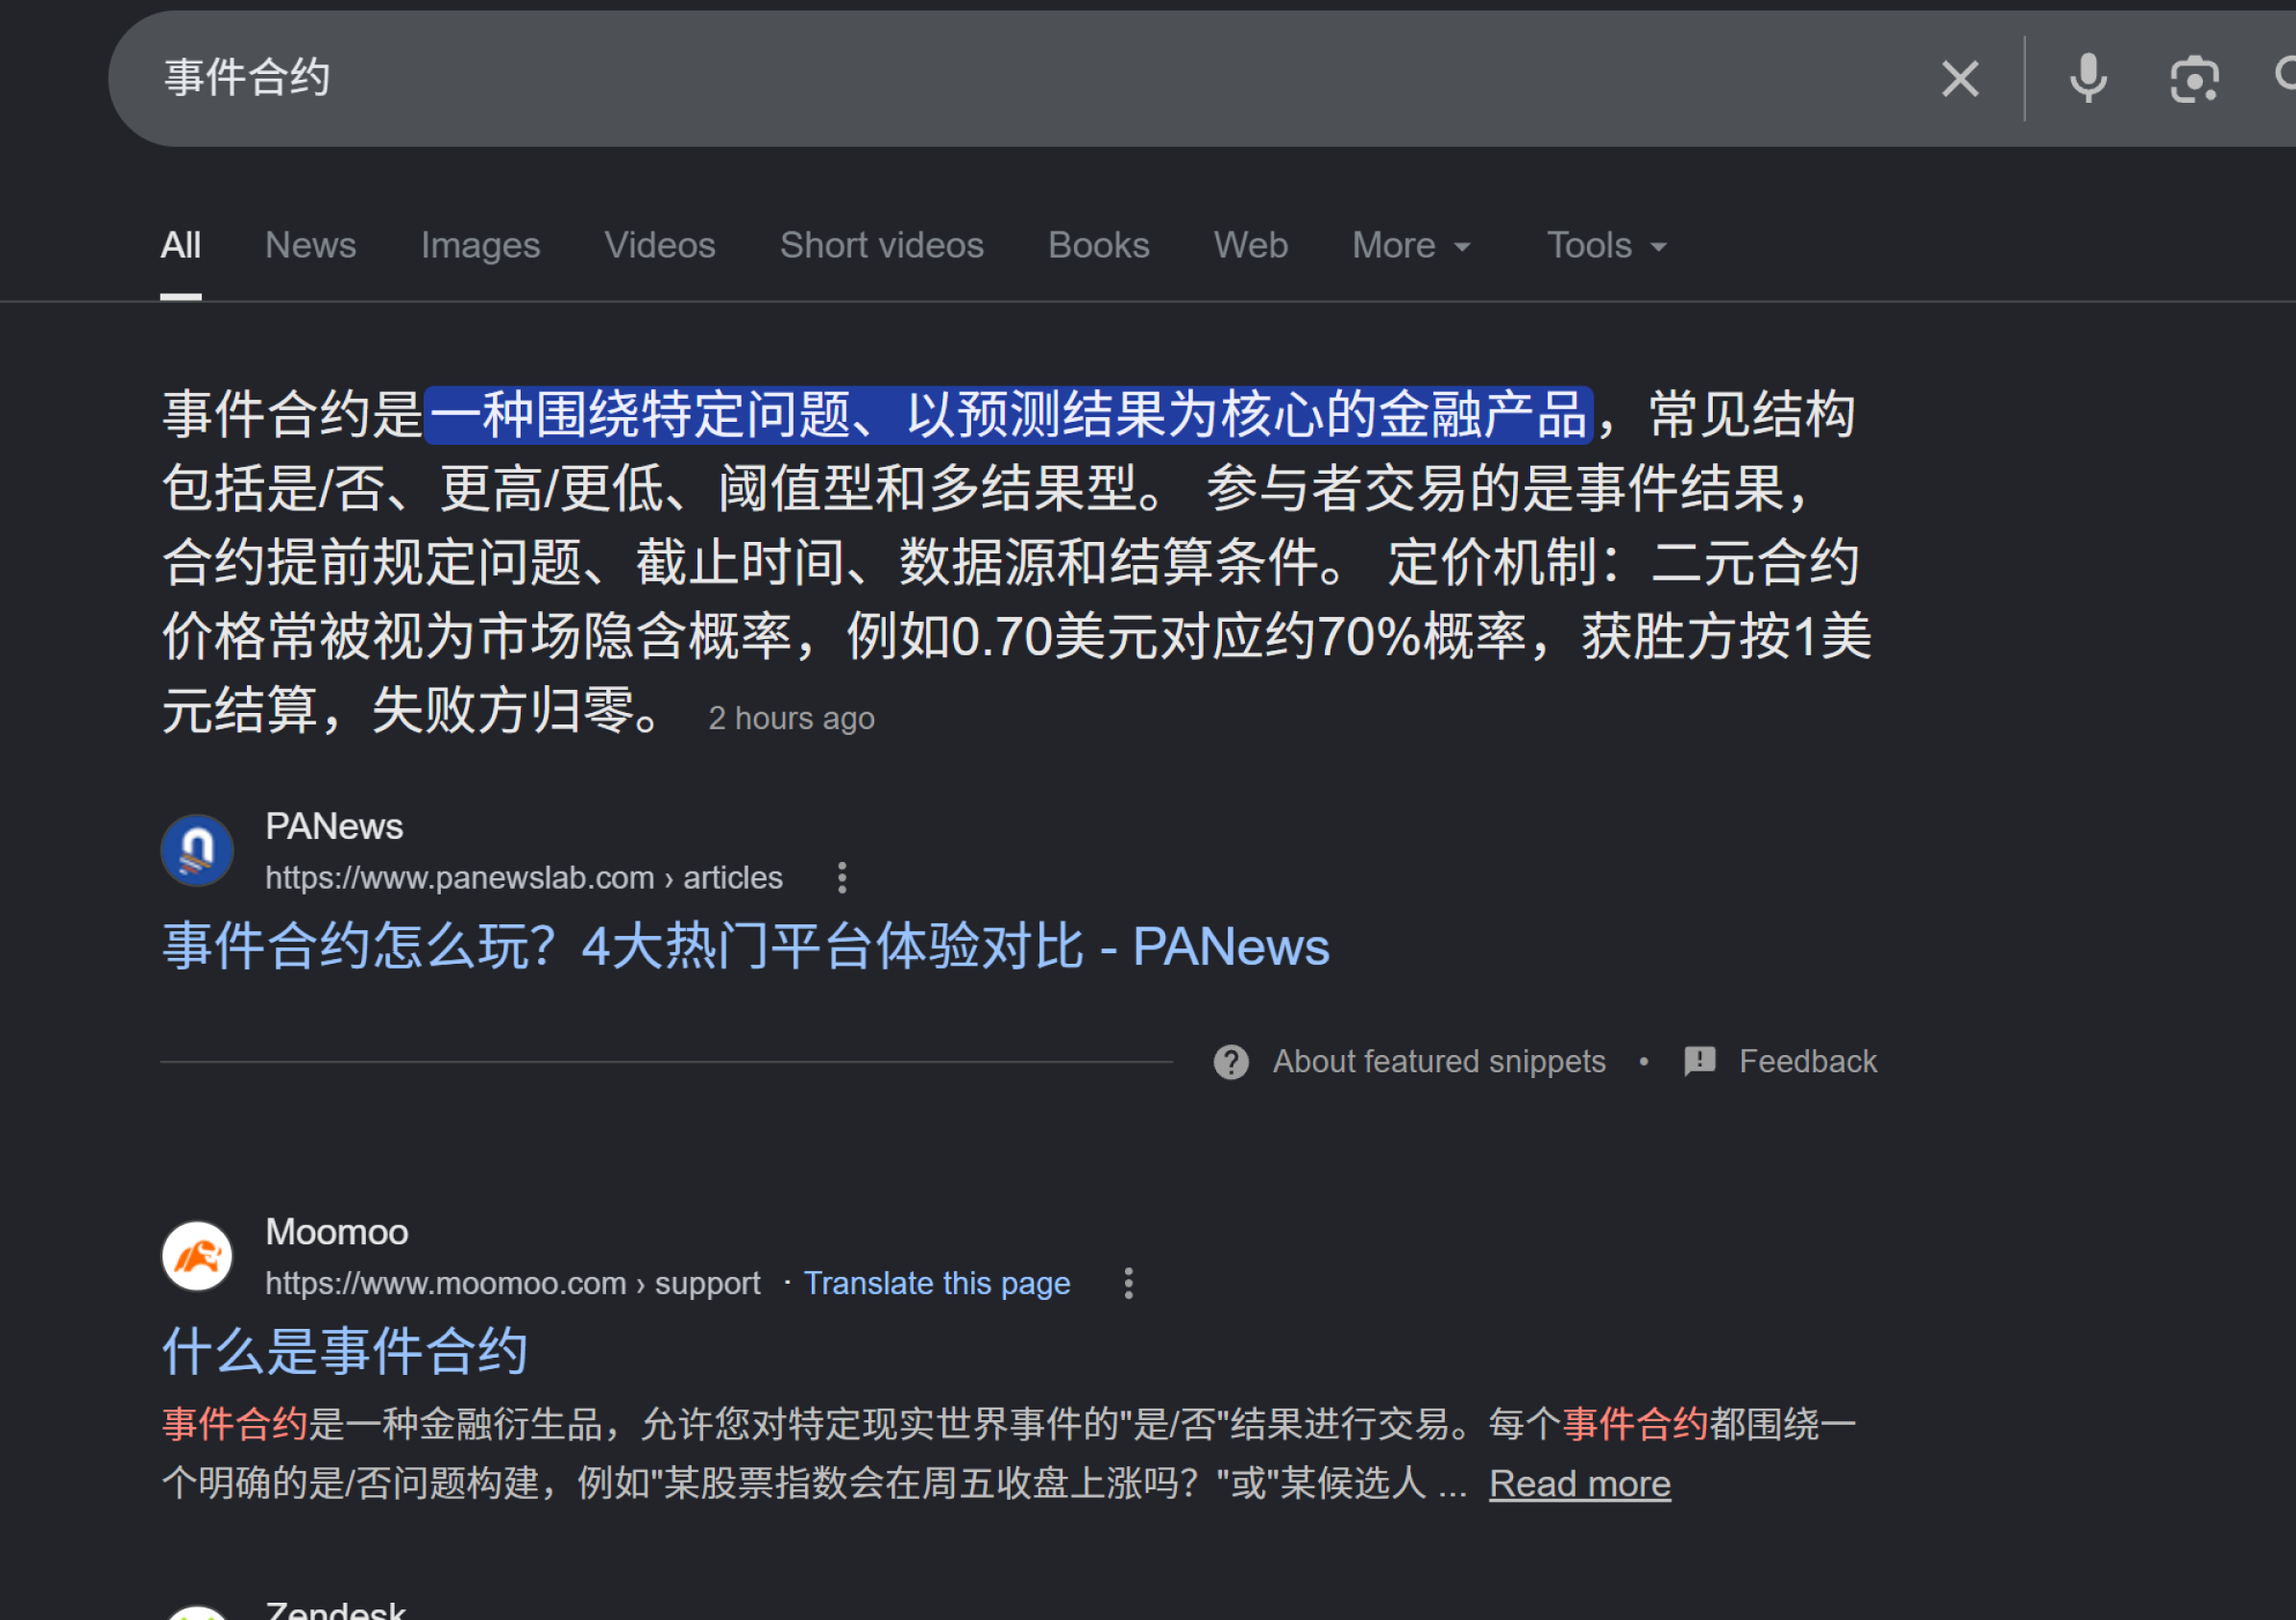Screen dimensions: 2296x1620
Task: Click the About featured snippets help icon
Action: coord(1231,1061)
